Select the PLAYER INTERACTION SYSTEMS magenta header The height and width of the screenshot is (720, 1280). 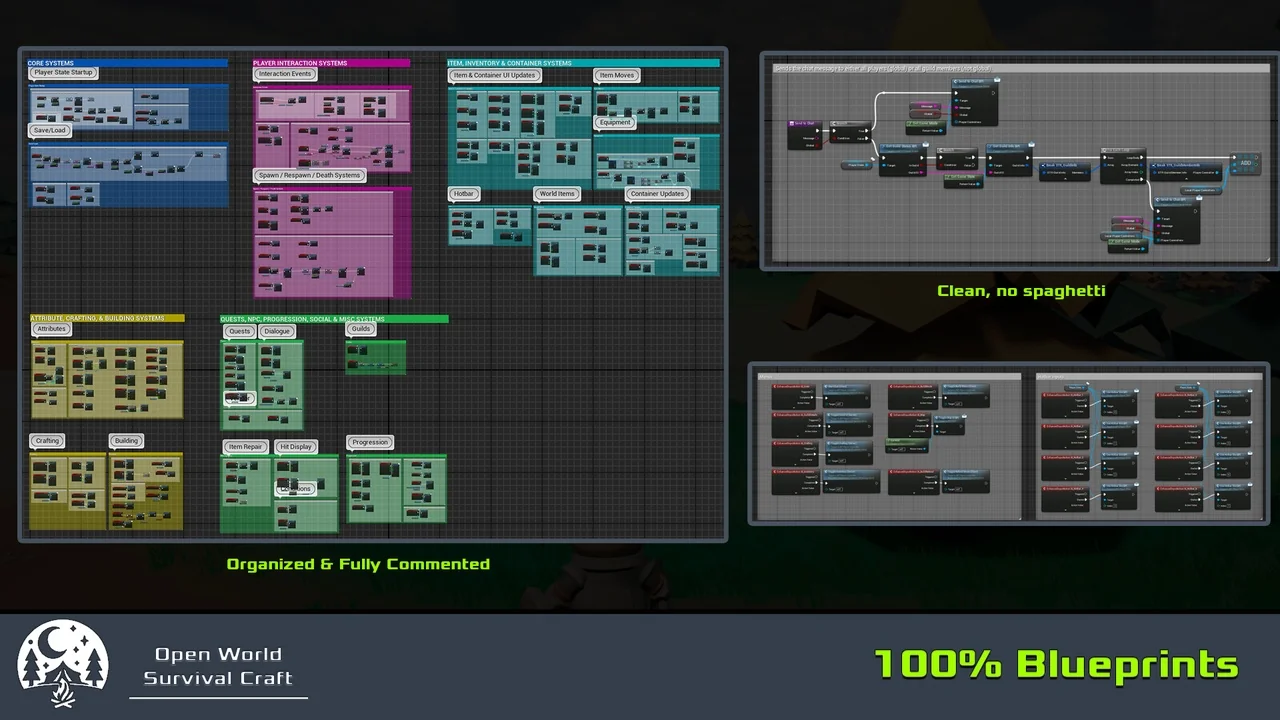(331, 63)
